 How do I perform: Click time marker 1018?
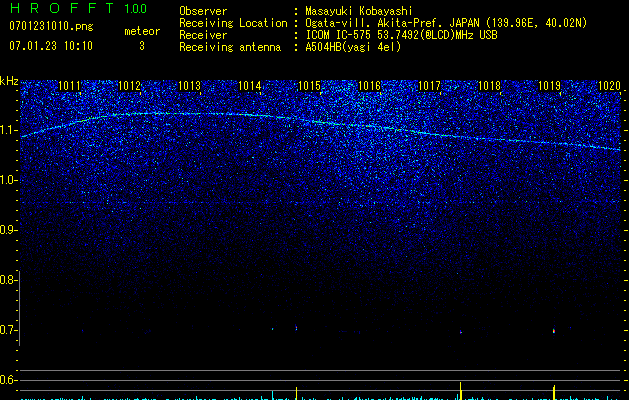tap(489, 86)
